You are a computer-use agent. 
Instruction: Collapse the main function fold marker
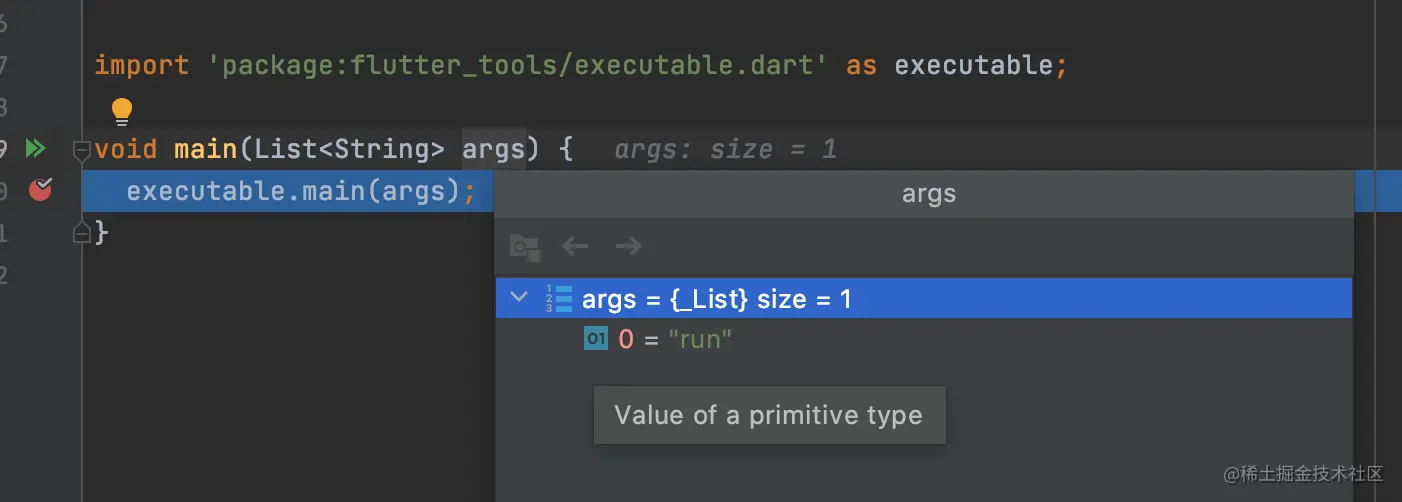pos(81,151)
